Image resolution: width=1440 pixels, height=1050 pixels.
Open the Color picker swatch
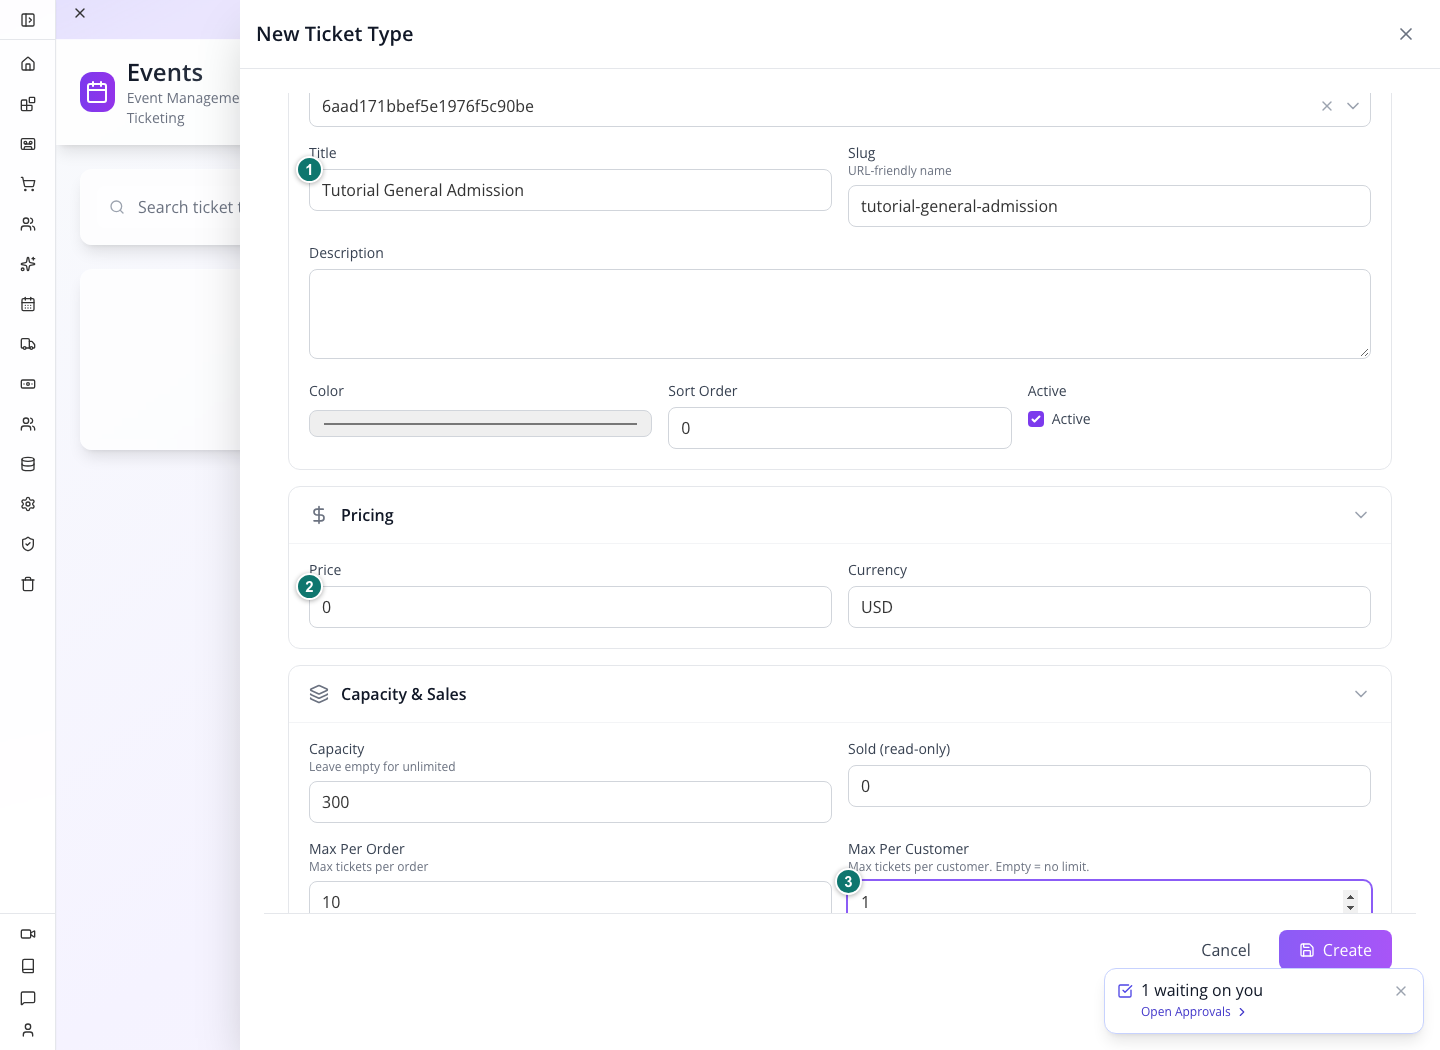pos(480,424)
